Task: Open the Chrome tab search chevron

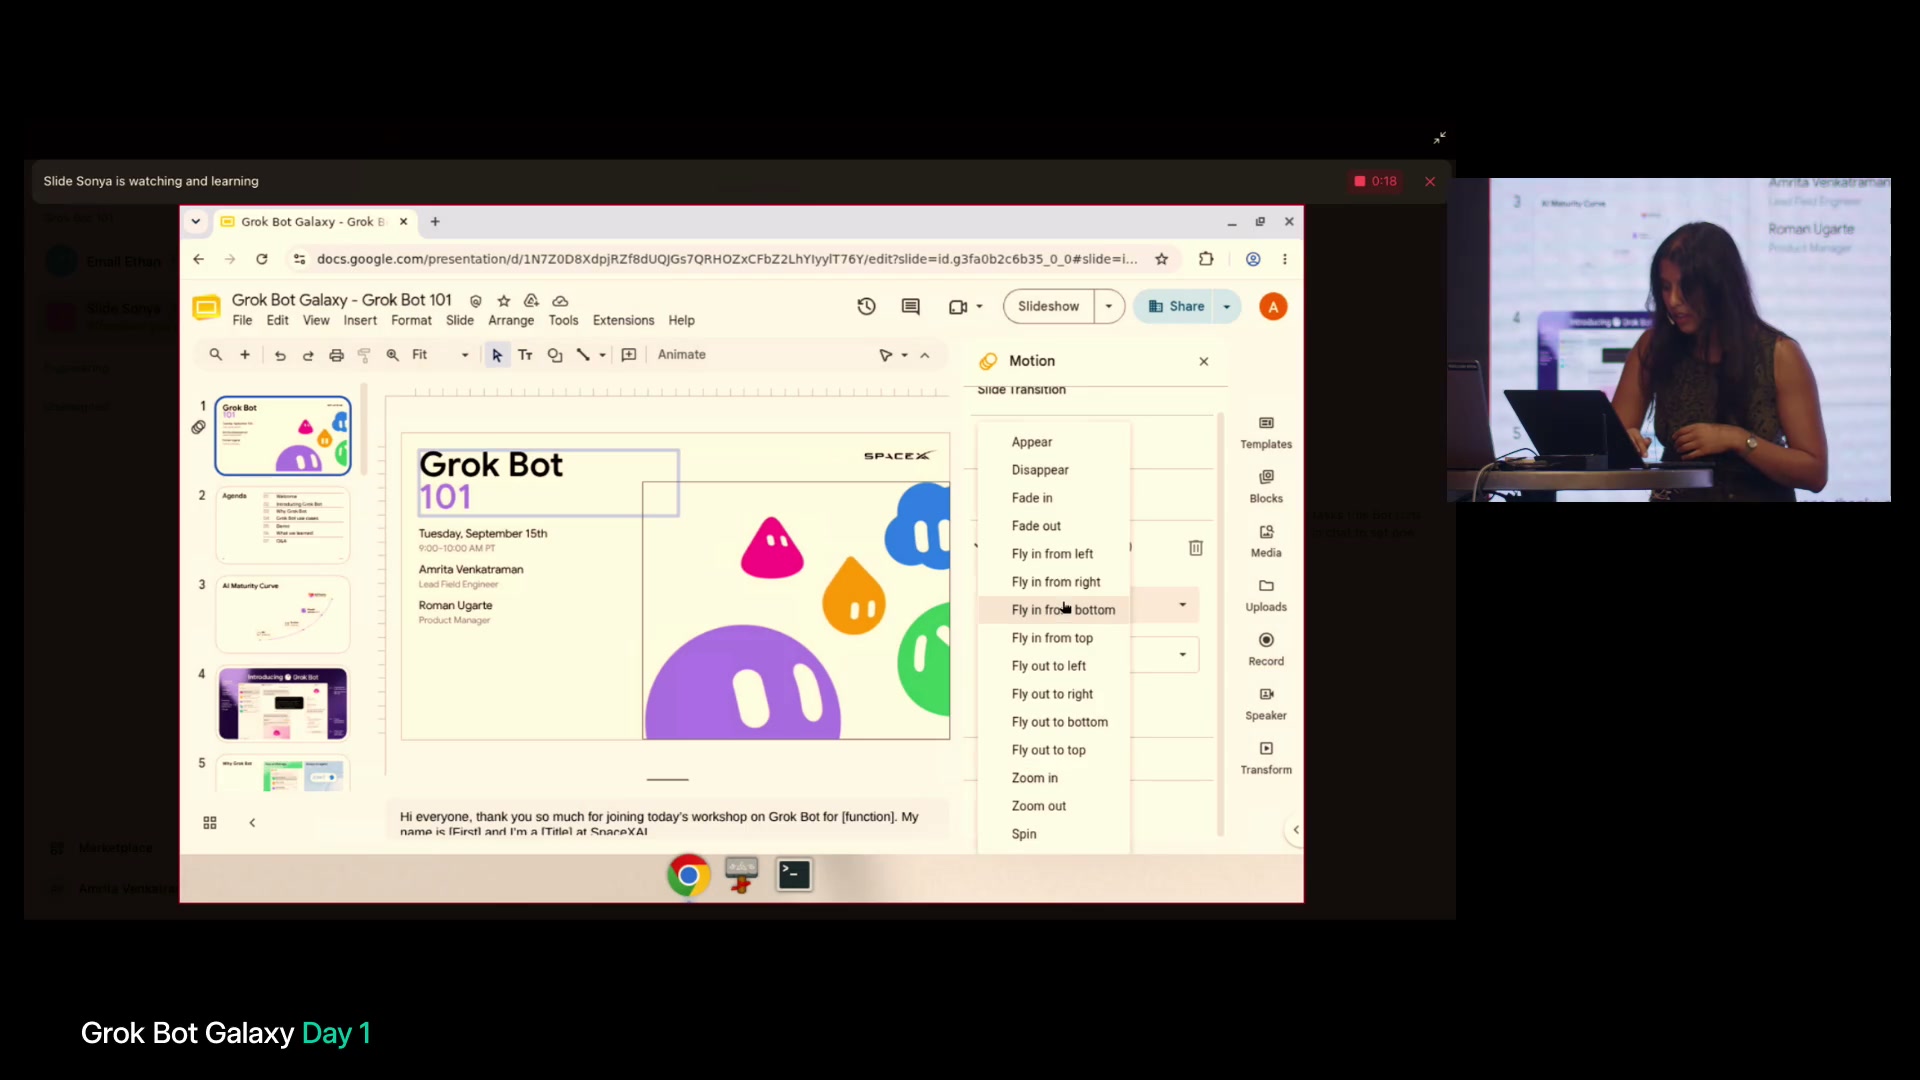Action: (x=196, y=222)
